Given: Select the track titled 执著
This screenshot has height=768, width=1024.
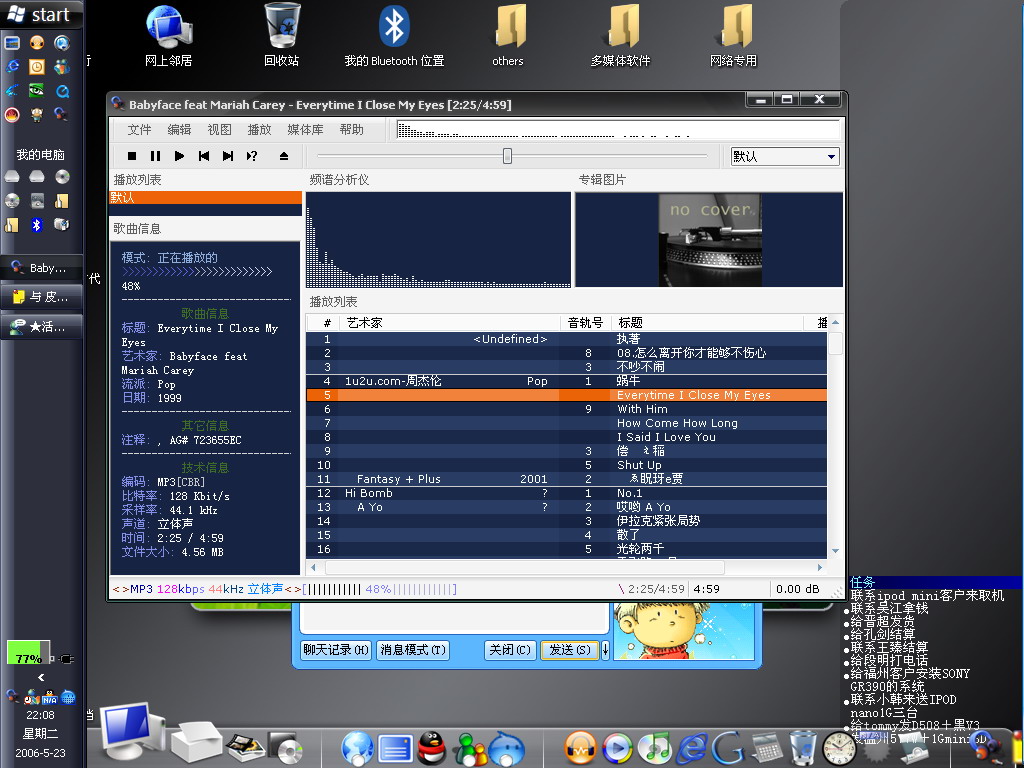Looking at the screenshot, I should pos(566,339).
